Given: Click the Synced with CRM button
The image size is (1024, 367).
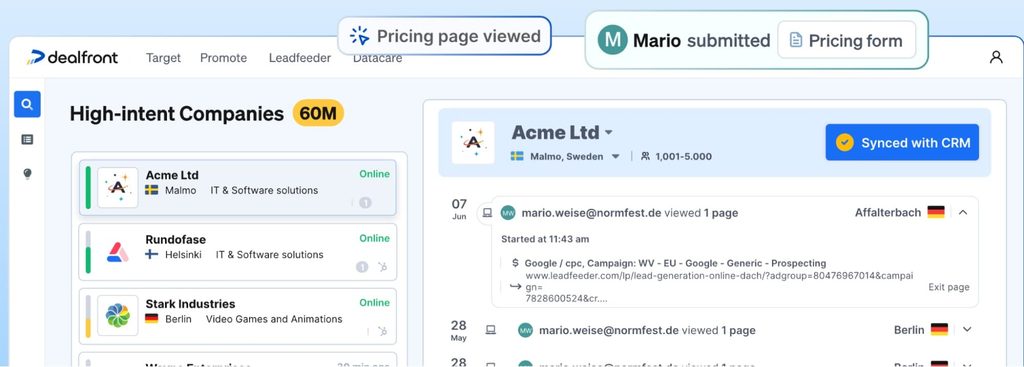Looking at the screenshot, I should (902, 142).
